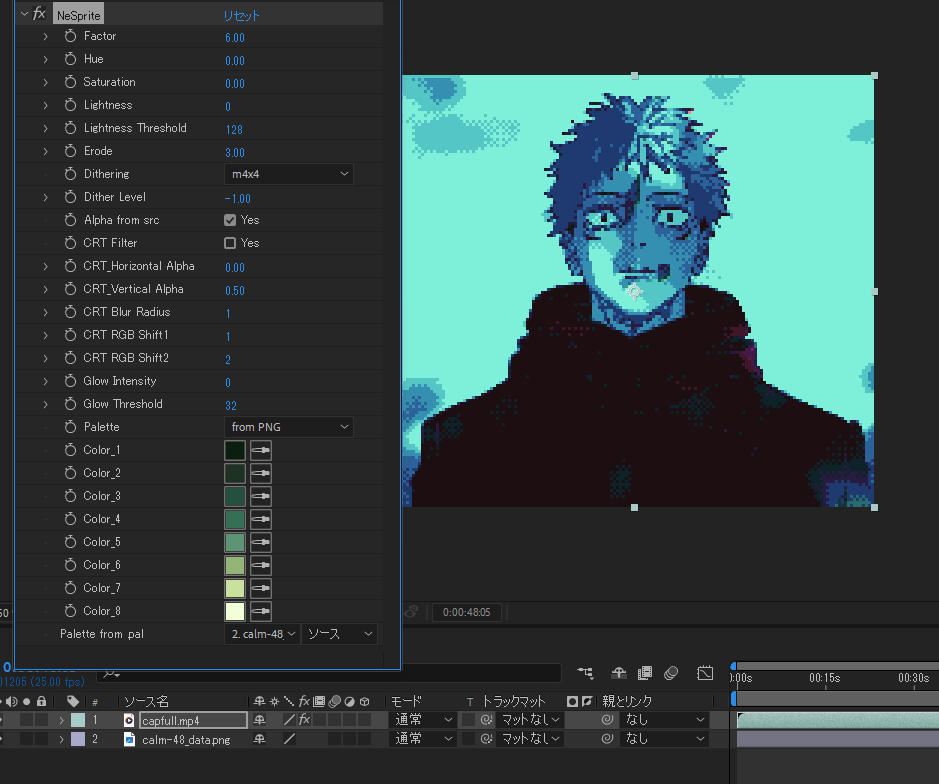
Task: Click the Color_3 eyedropper
Action: [261, 496]
